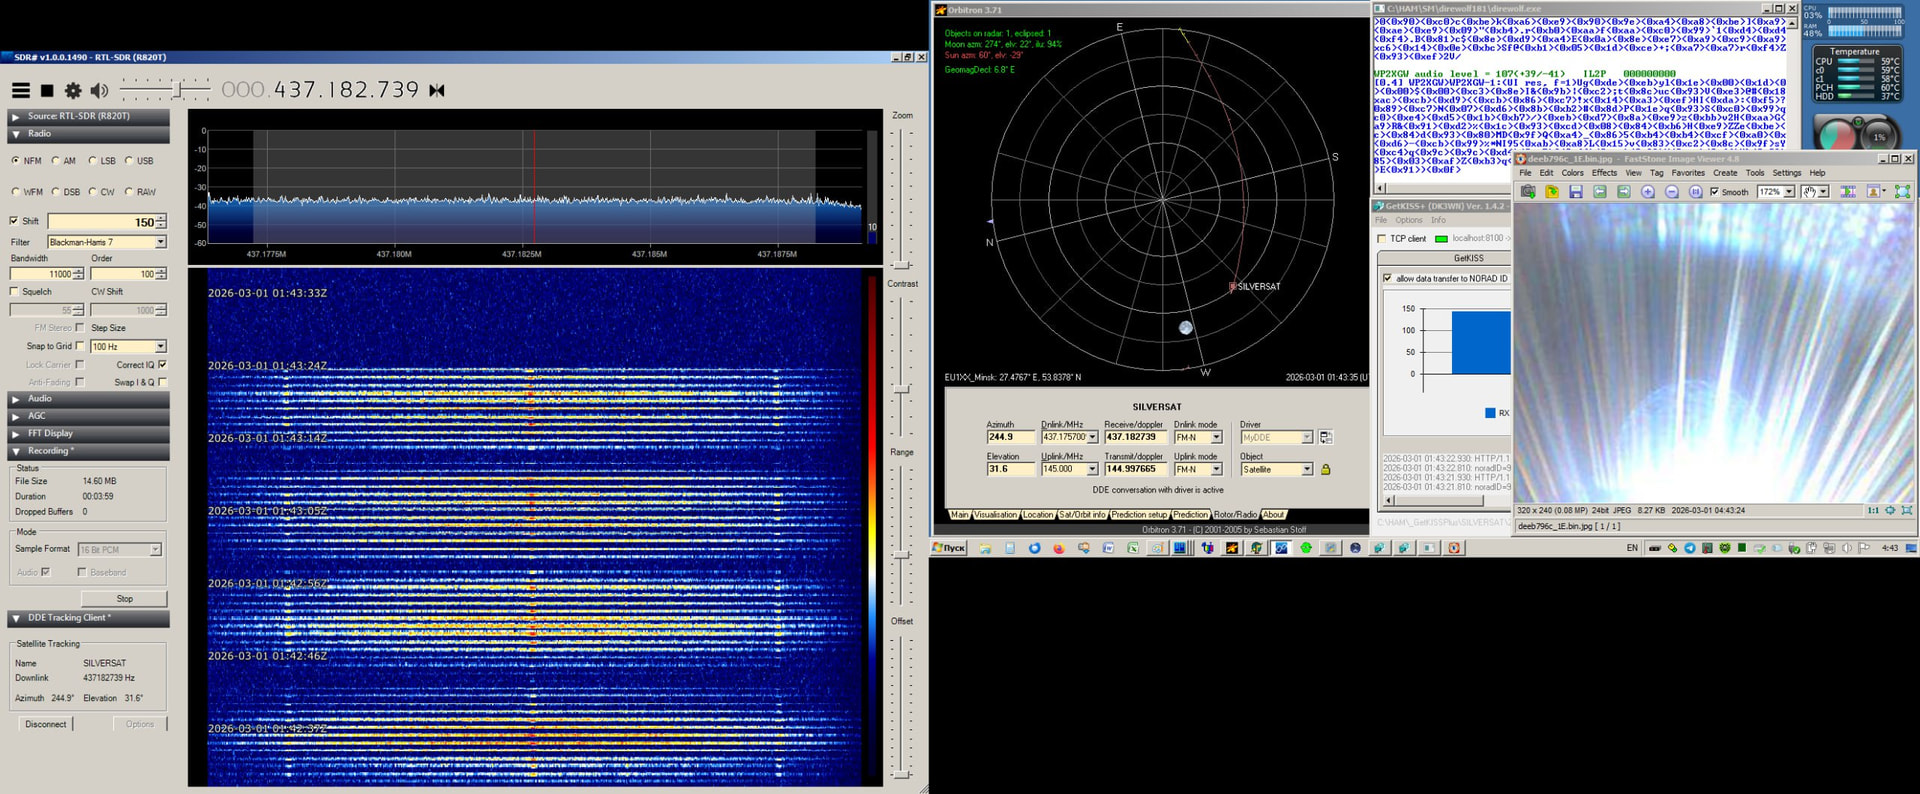Open the Dnlink mode FM-N dropdown
This screenshot has height=794, width=1920.
click(1216, 437)
